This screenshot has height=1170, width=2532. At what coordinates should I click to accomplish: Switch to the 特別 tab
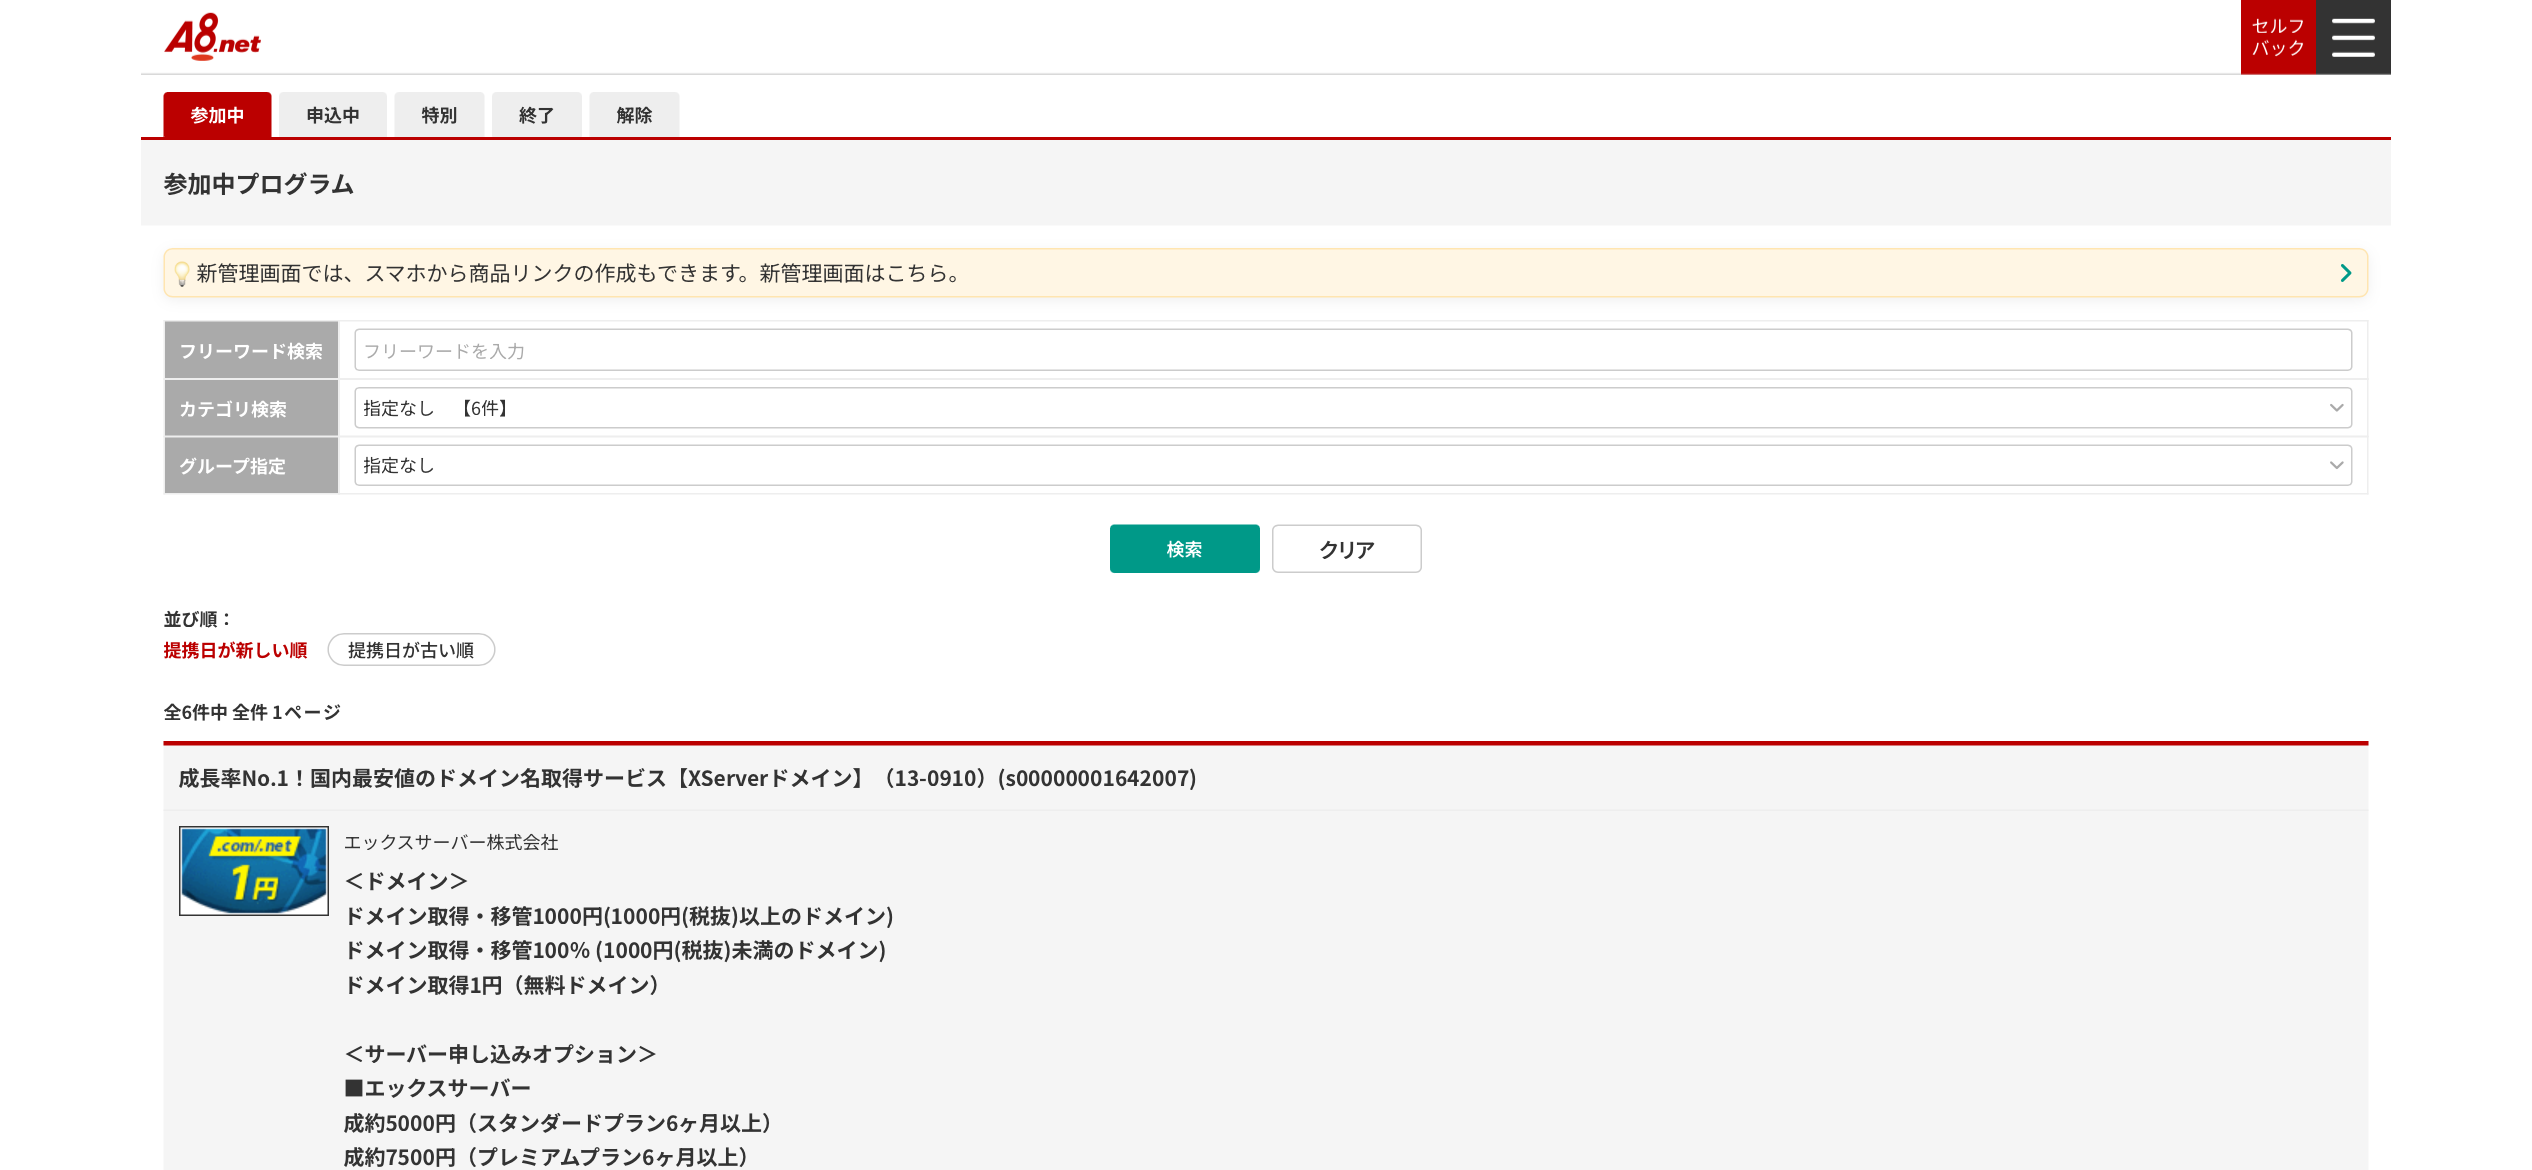[x=439, y=115]
